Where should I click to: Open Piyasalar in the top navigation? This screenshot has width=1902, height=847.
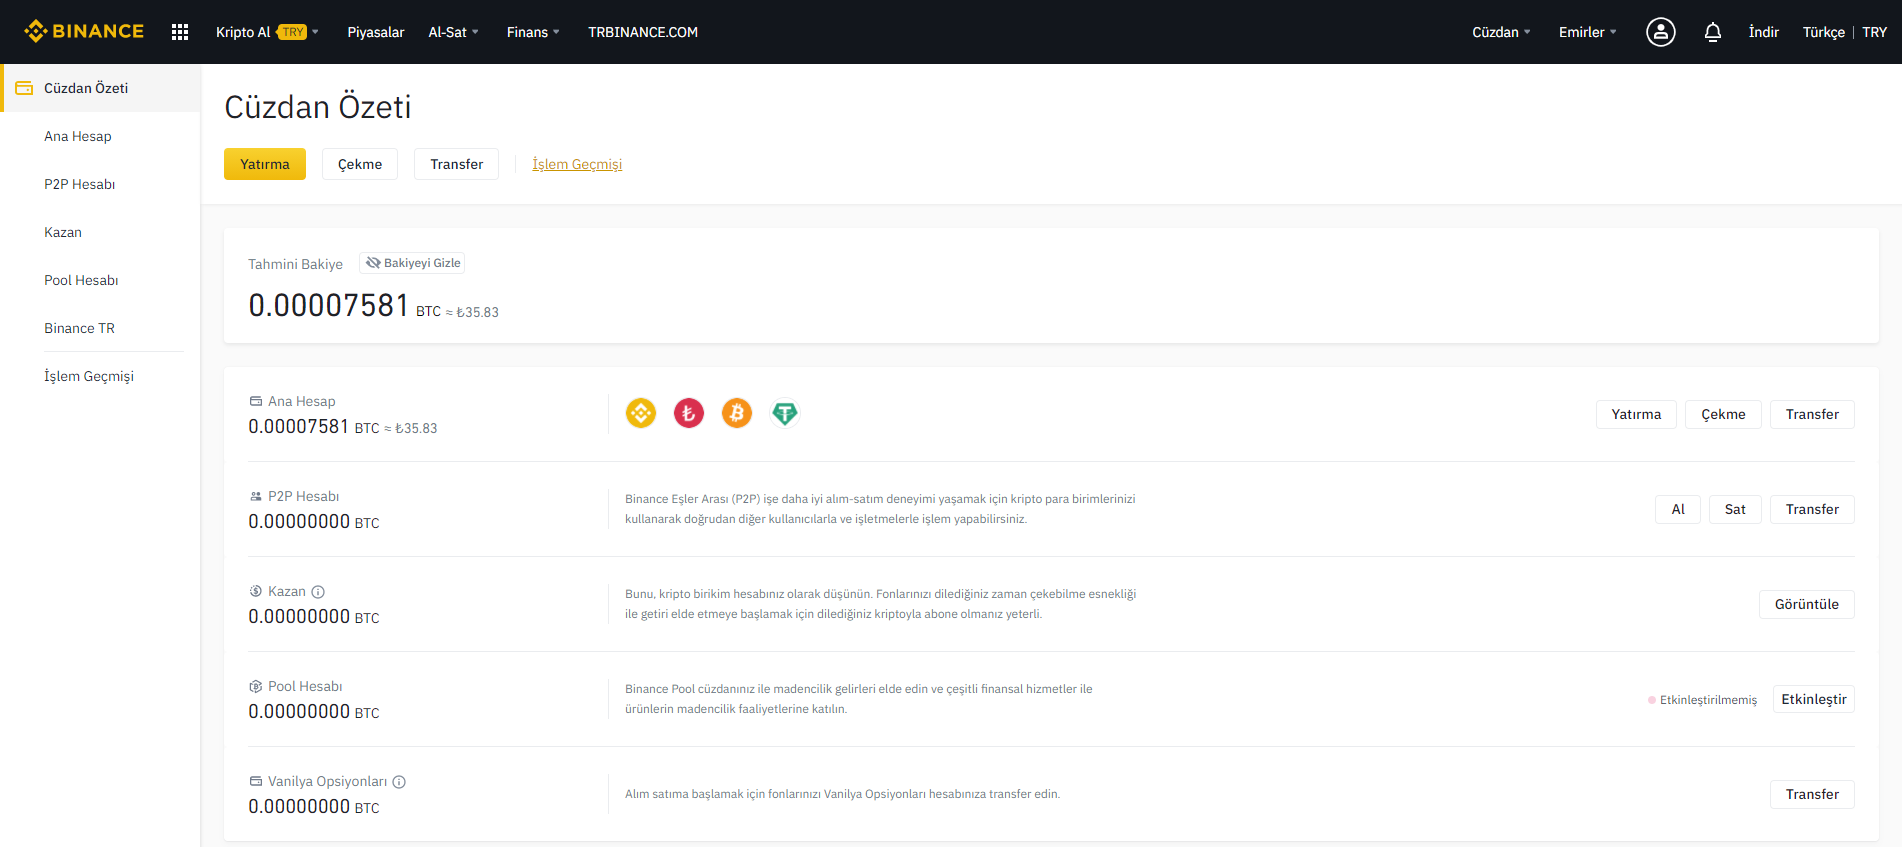point(376,32)
